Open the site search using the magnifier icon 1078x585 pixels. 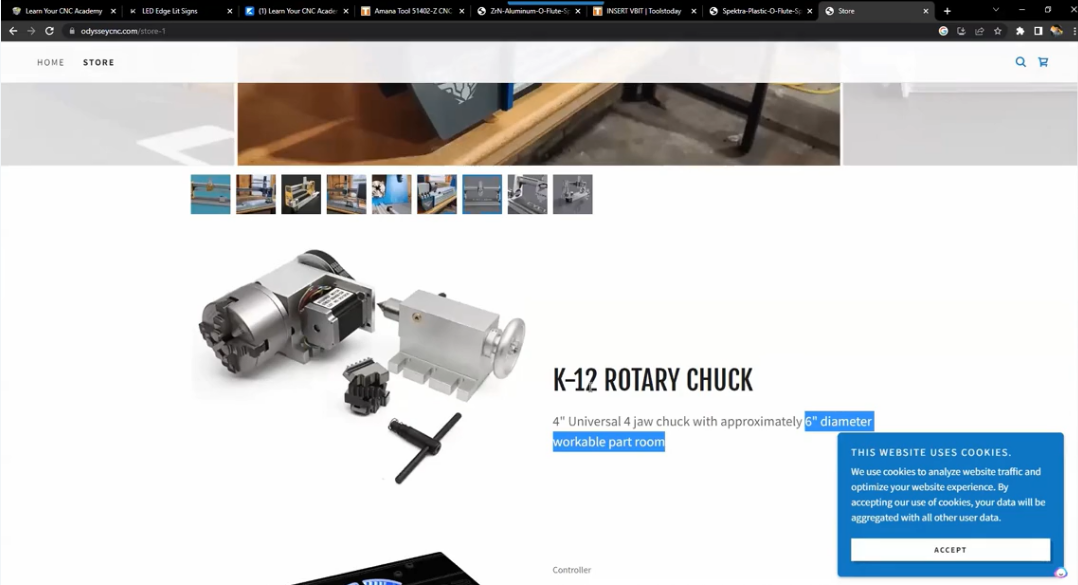click(1020, 62)
